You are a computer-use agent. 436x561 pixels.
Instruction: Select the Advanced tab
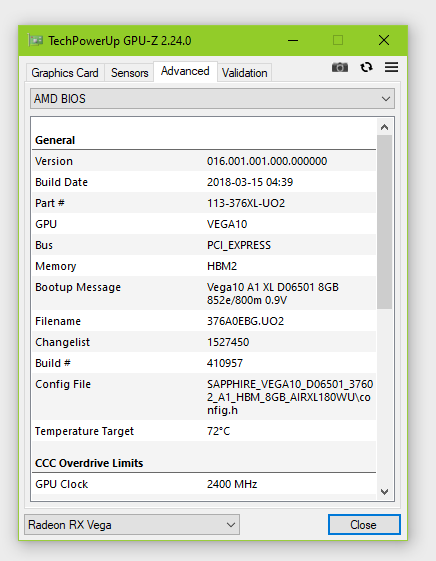(185, 71)
